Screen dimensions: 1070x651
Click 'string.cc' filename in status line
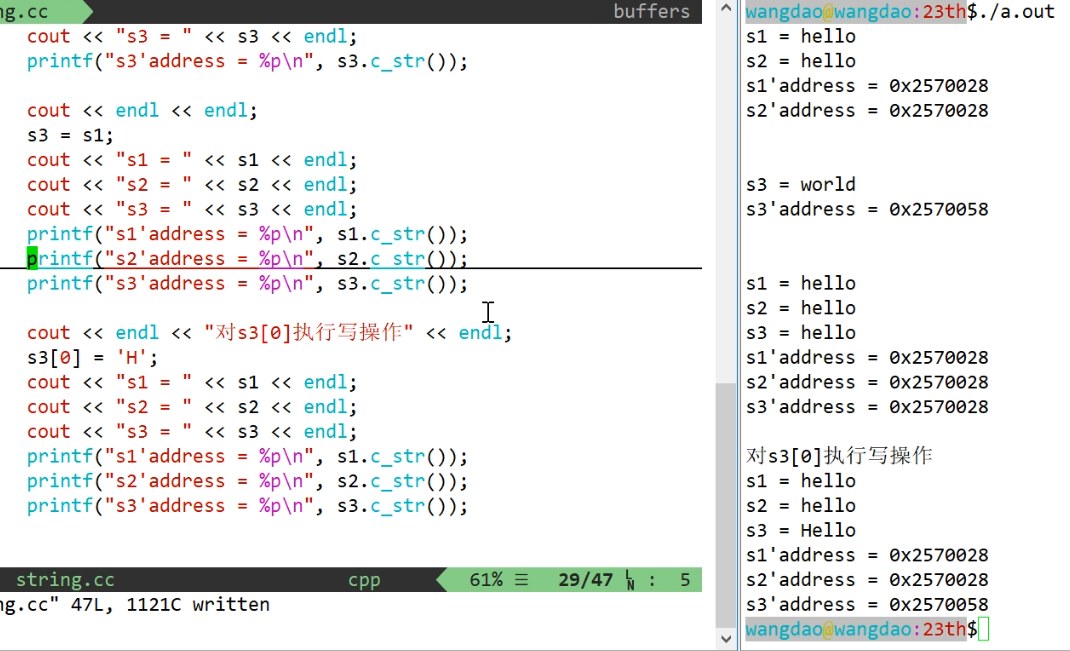coord(65,579)
